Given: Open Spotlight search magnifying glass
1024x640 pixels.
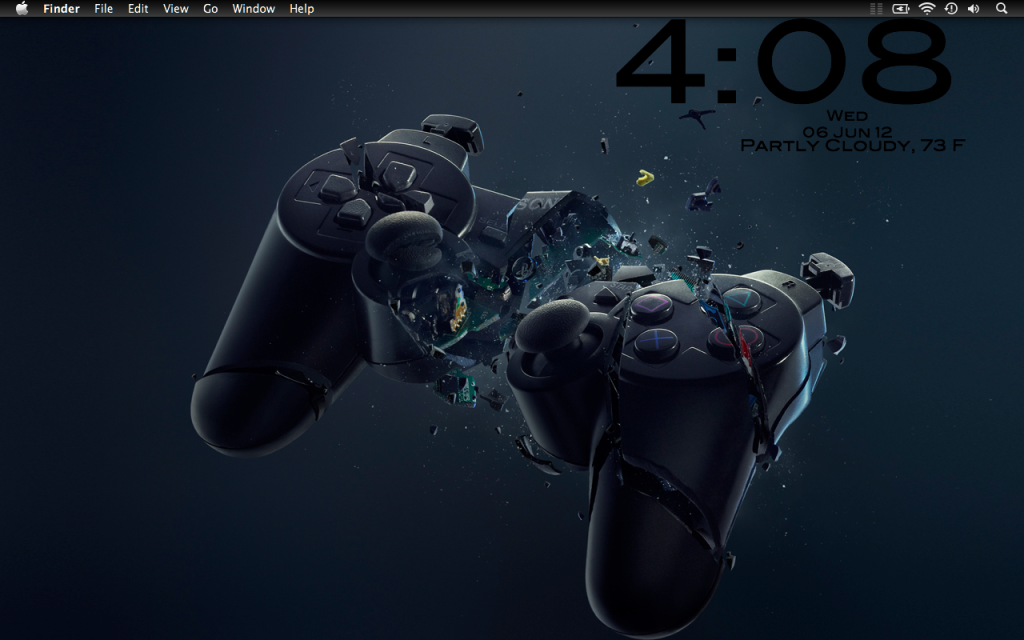Looking at the screenshot, I should click(x=1001, y=8).
